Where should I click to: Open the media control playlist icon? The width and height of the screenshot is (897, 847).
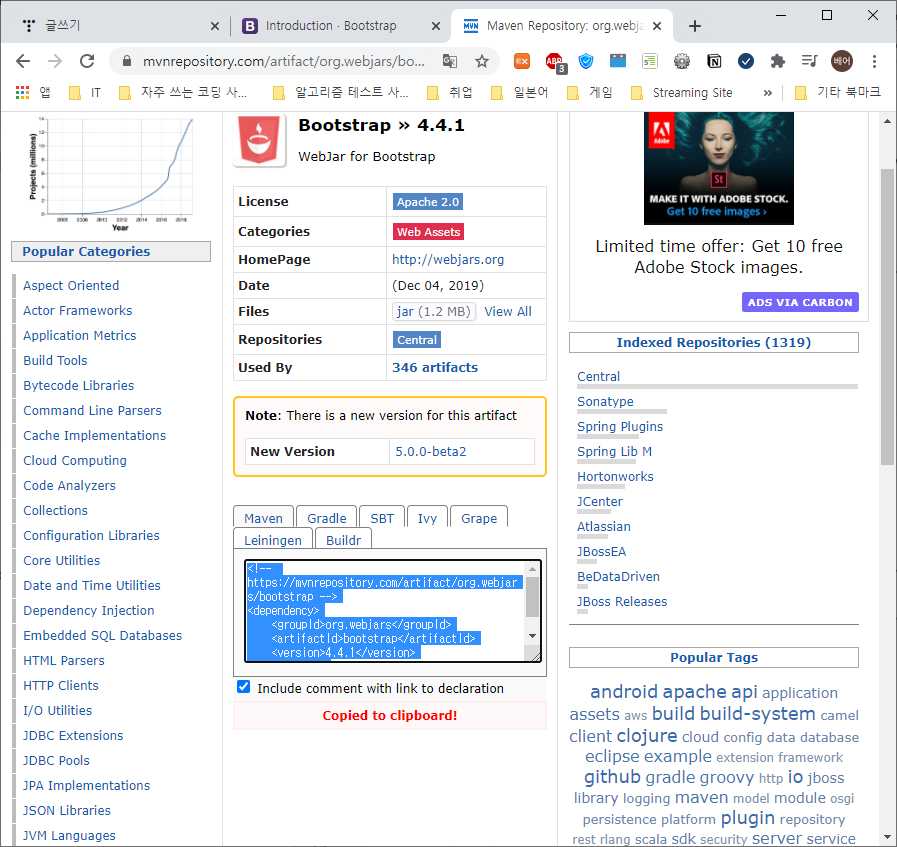pos(809,61)
